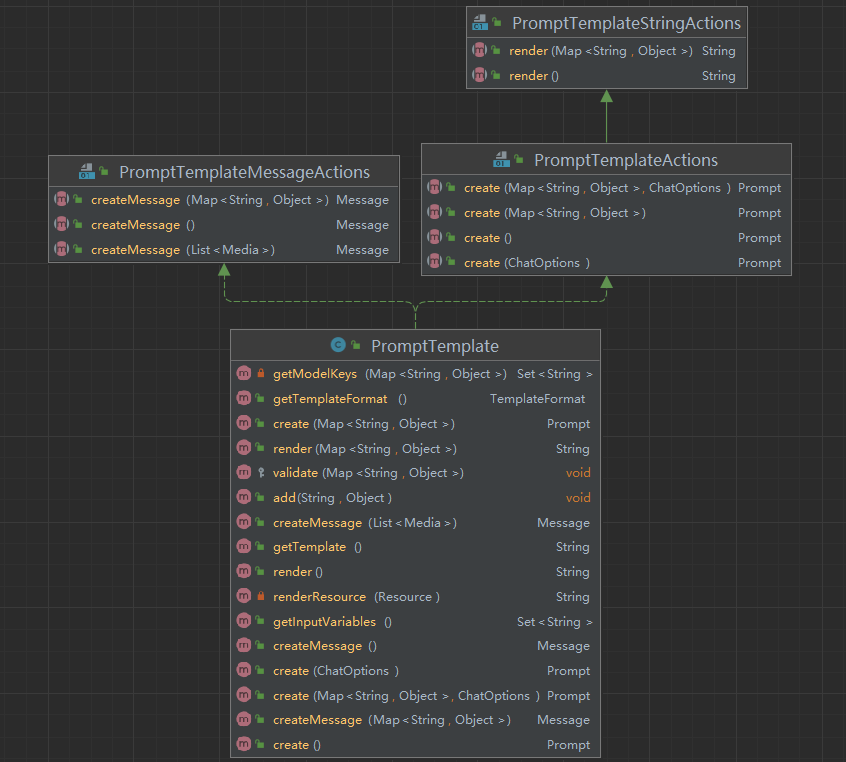Select render(Map<String, Object>) in PromptTemplateStringActions
The height and width of the screenshot is (762, 846).
click(607, 51)
